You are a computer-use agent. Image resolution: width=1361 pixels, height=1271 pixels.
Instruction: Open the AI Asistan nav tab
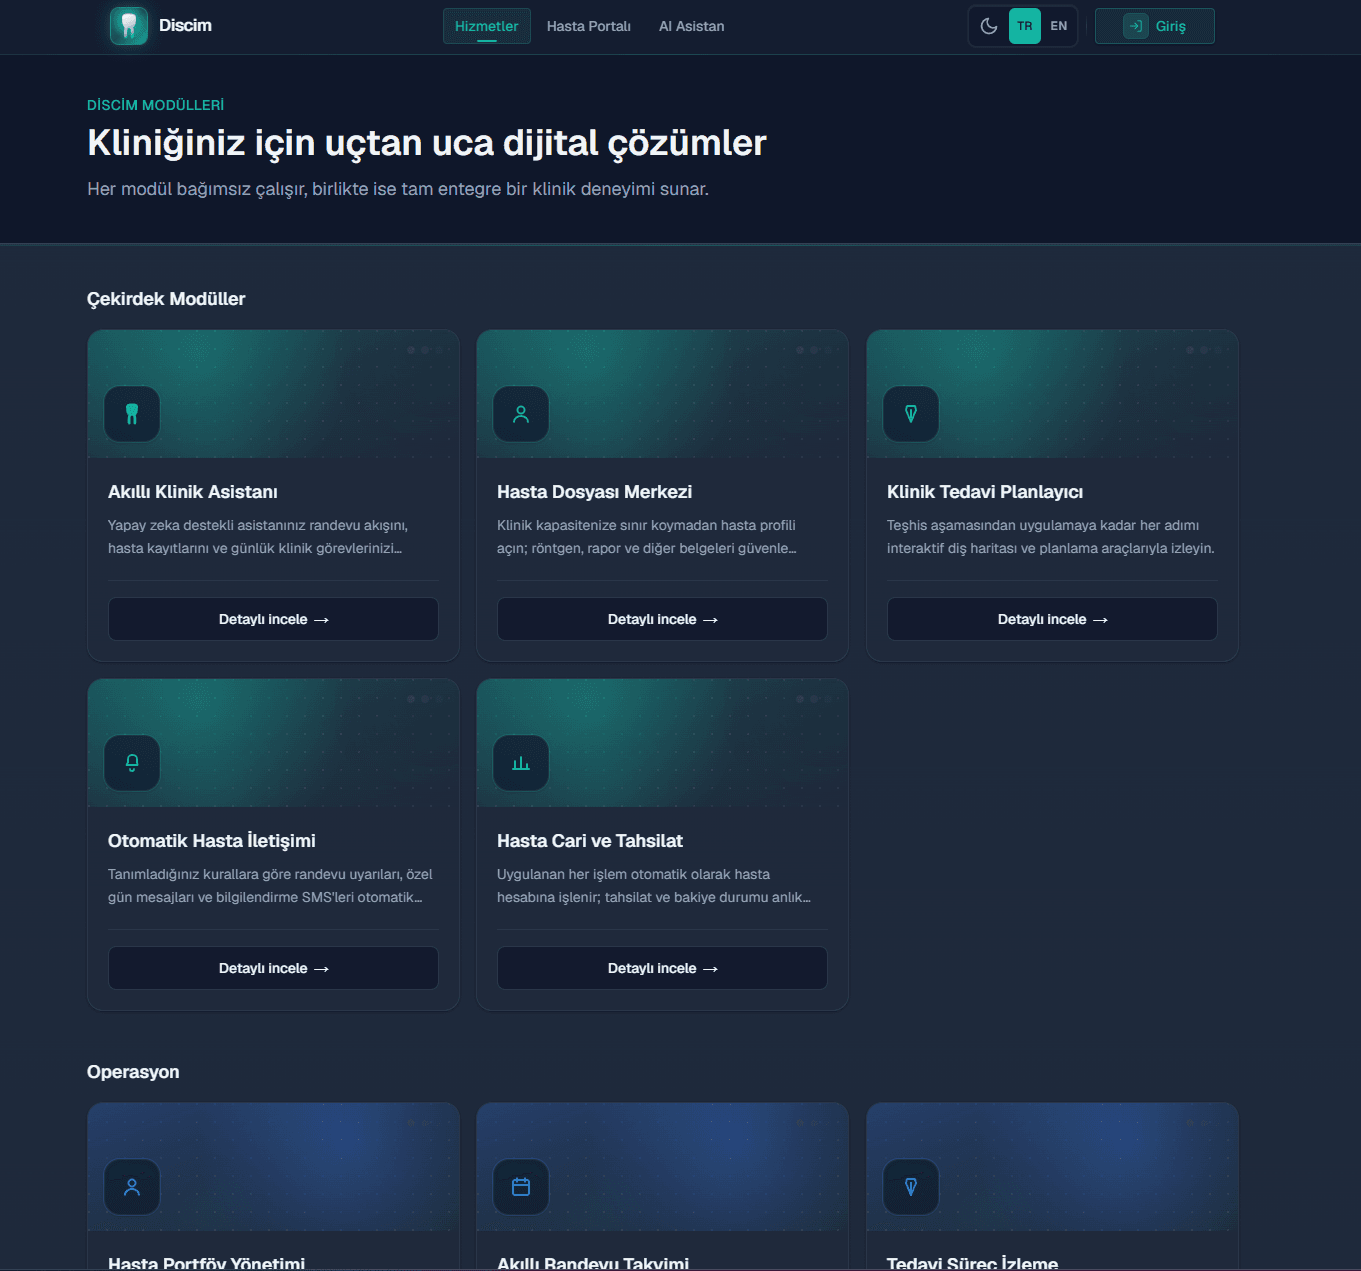pos(692,26)
